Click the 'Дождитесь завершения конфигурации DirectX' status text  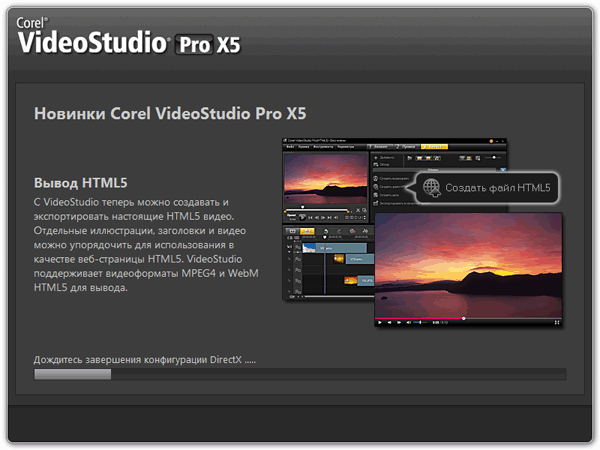tap(145, 360)
